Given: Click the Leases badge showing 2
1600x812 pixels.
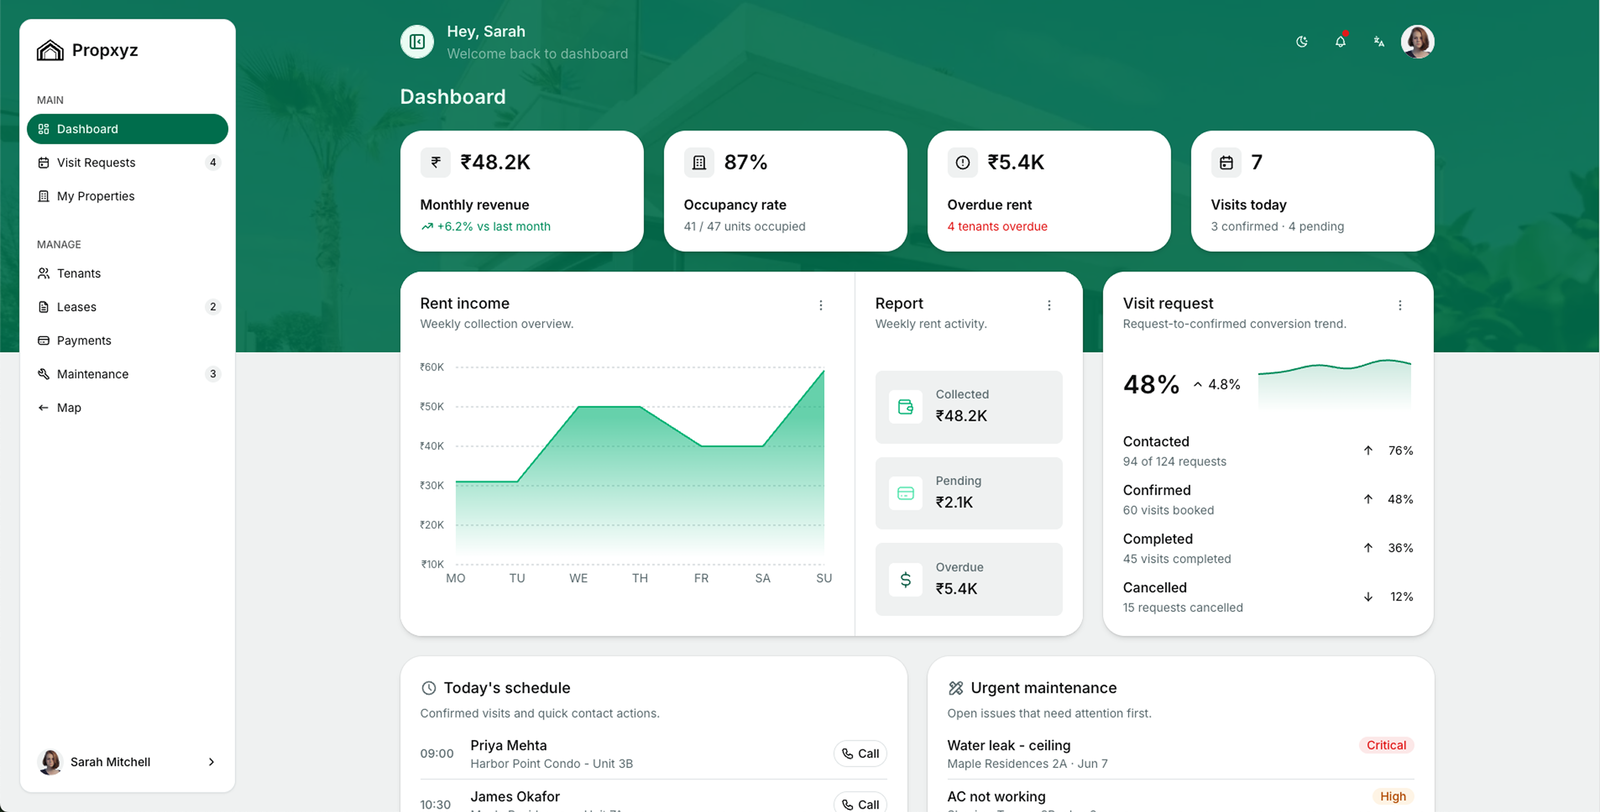Looking at the screenshot, I should click(x=213, y=307).
